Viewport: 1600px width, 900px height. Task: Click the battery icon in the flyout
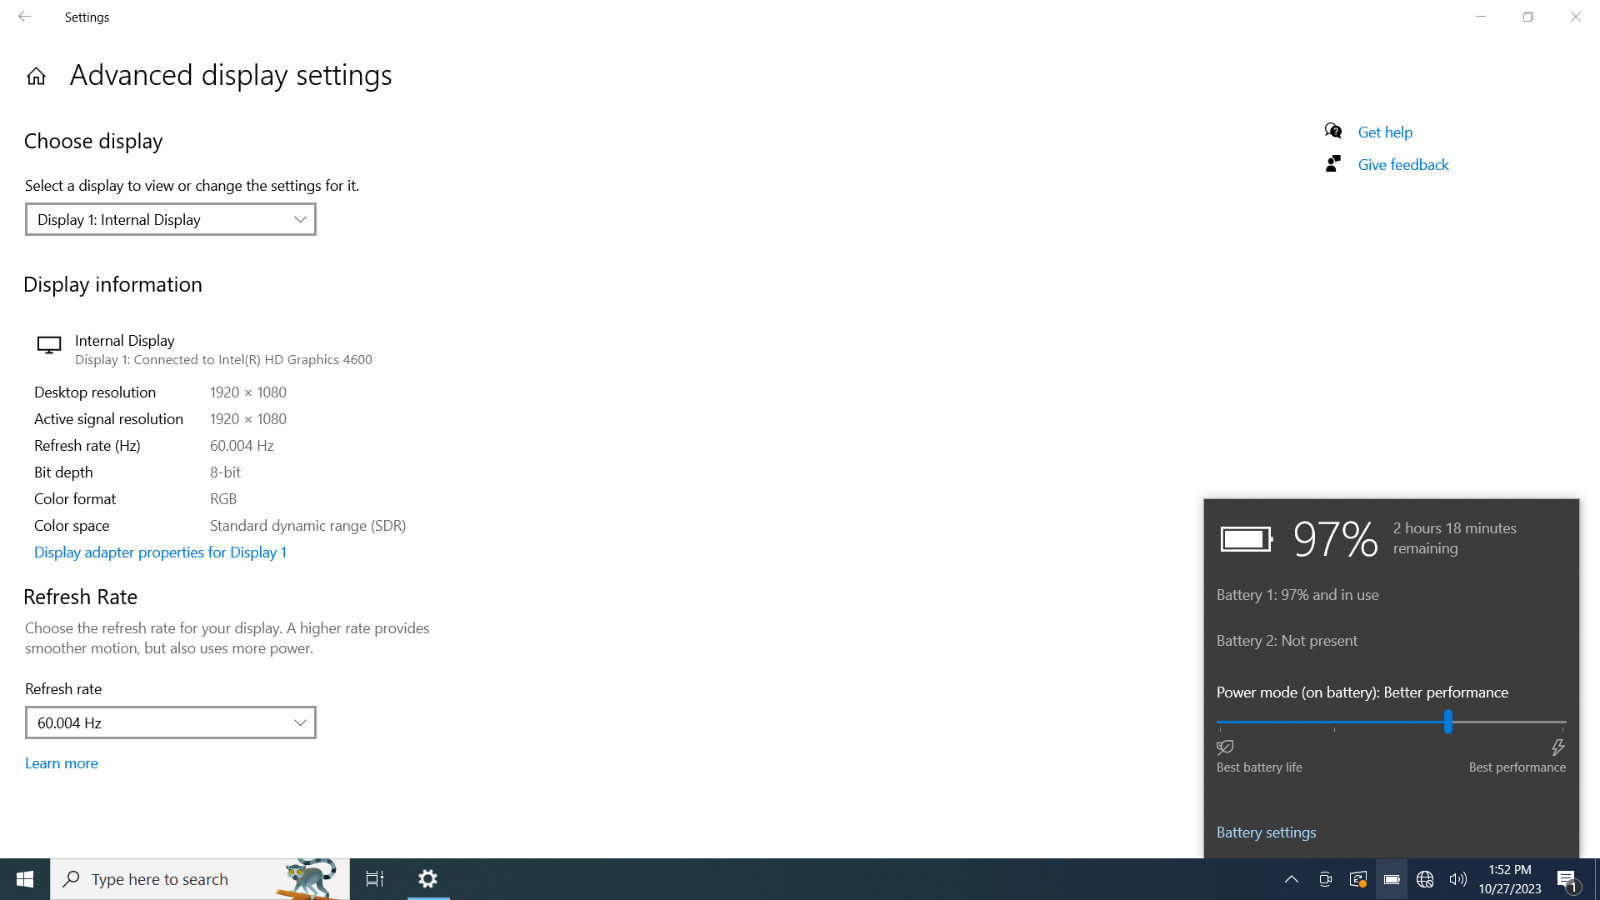click(1246, 540)
